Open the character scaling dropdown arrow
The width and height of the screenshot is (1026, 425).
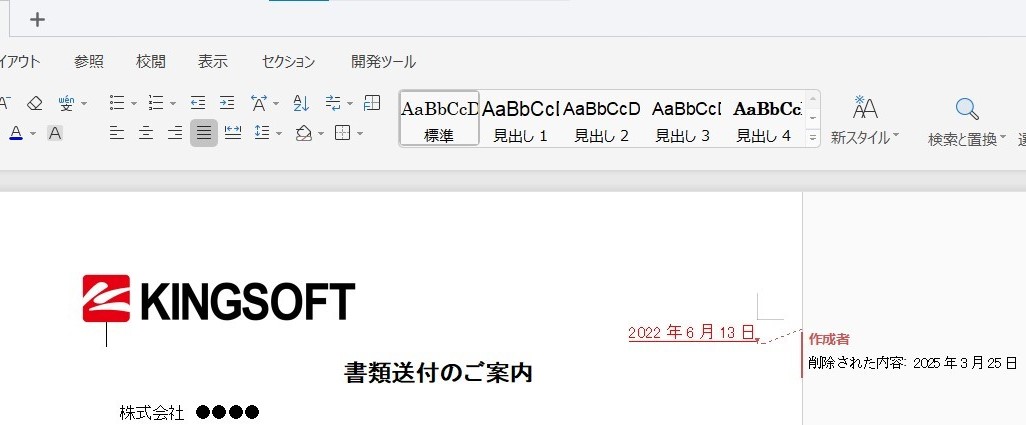tap(275, 103)
